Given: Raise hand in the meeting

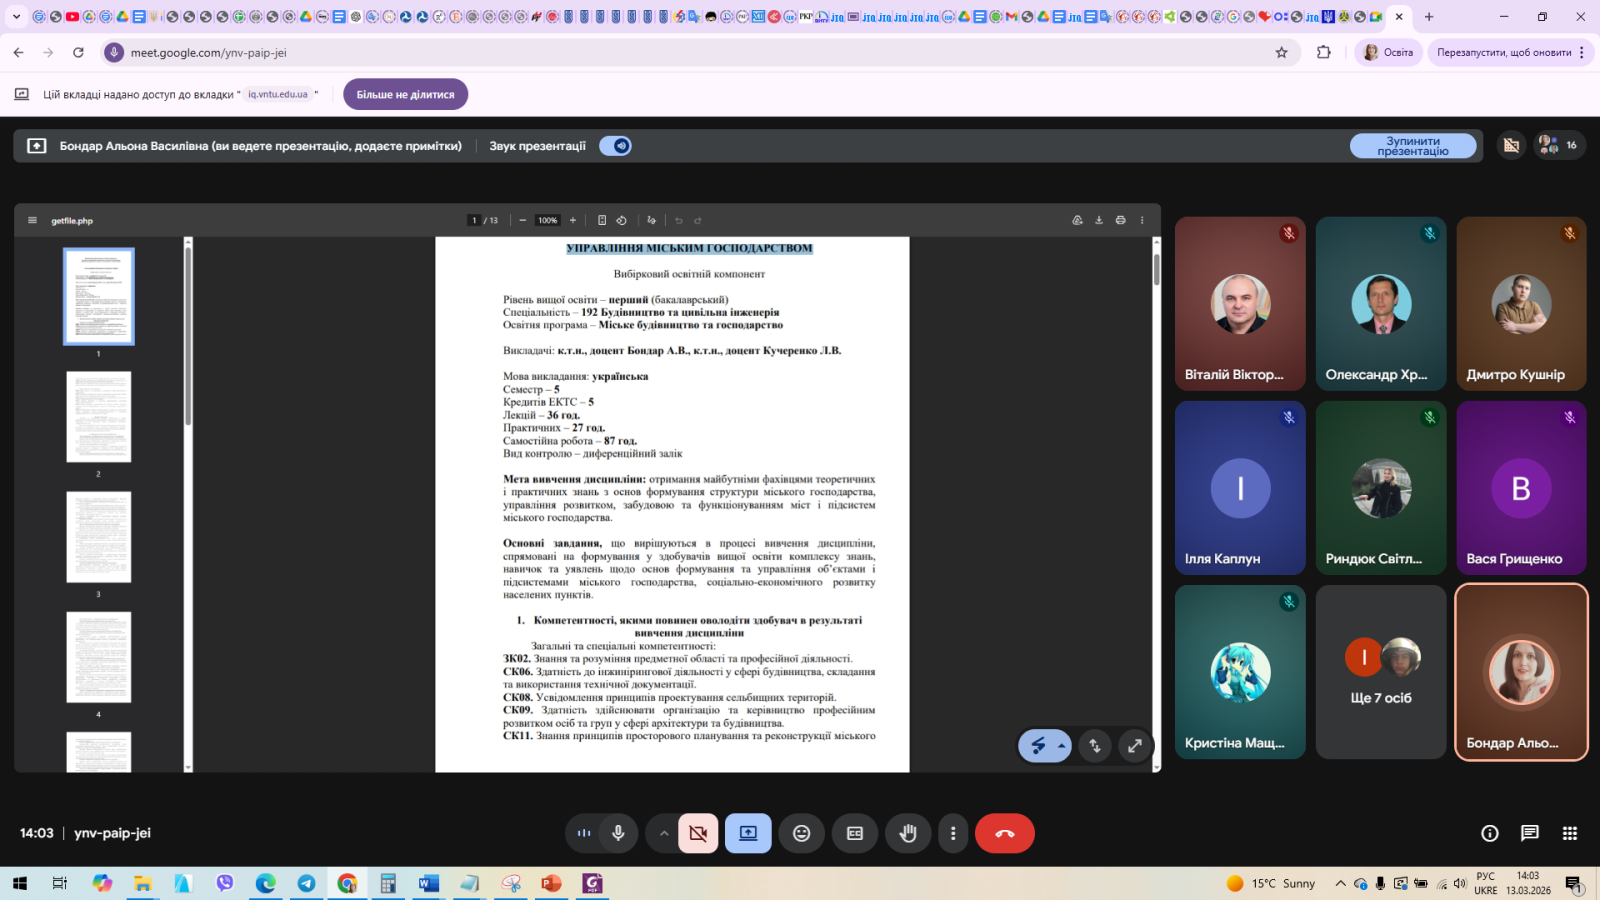Looking at the screenshot, I should [x=907, y=833].
